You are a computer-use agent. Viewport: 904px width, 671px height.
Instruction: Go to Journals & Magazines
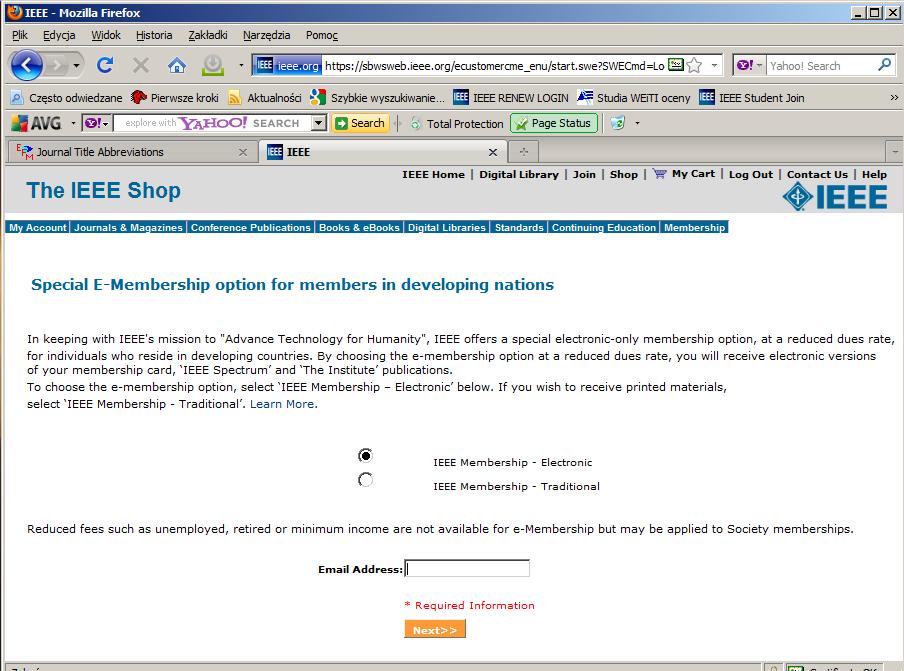pos(128,227)
